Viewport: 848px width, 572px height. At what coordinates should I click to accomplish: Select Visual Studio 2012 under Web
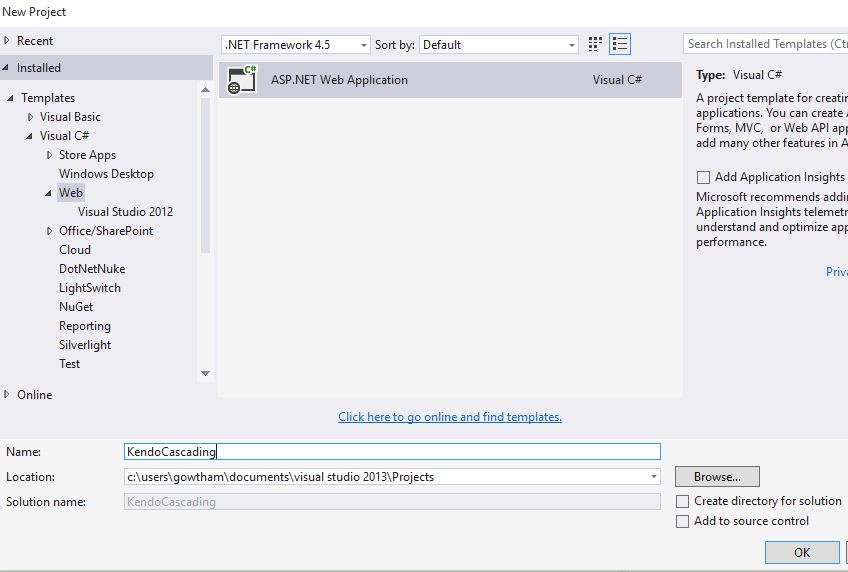click(x=125, y=212)
